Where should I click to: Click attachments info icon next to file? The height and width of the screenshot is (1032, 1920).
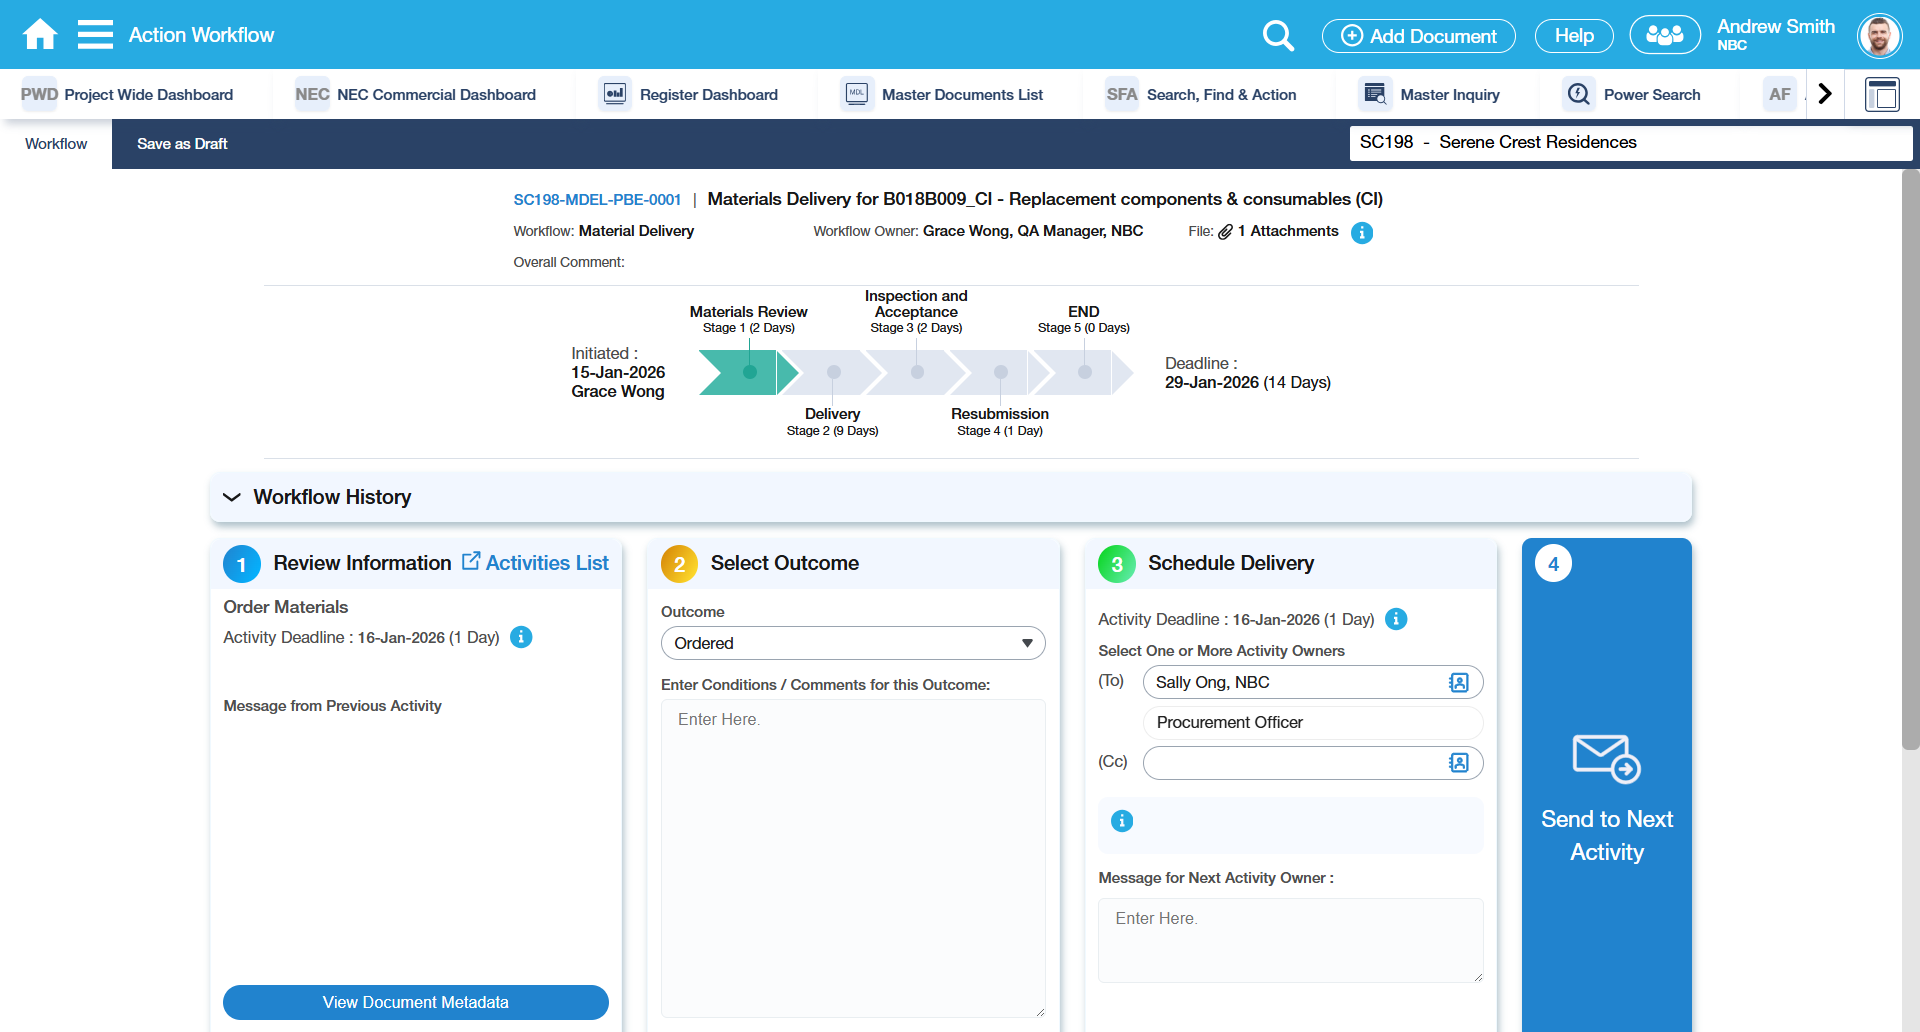coord(1361,233)
